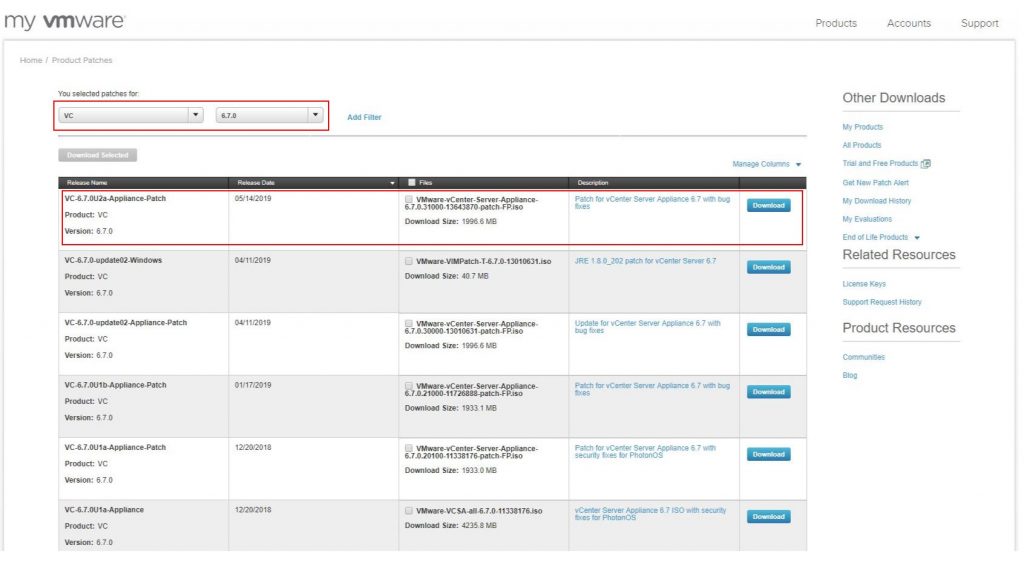Check the VIMPatch-T-6.7.0-13010631.iso checkbox
The width and height of the screenshot is (1024, 565).
click(408, 261)
